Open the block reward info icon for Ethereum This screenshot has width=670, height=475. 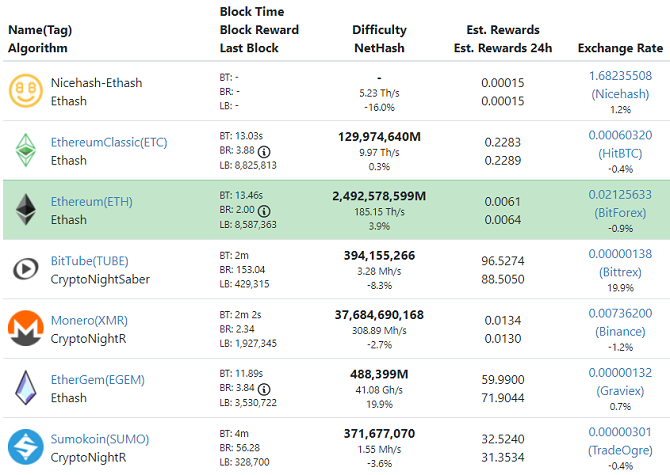point(264,211)
